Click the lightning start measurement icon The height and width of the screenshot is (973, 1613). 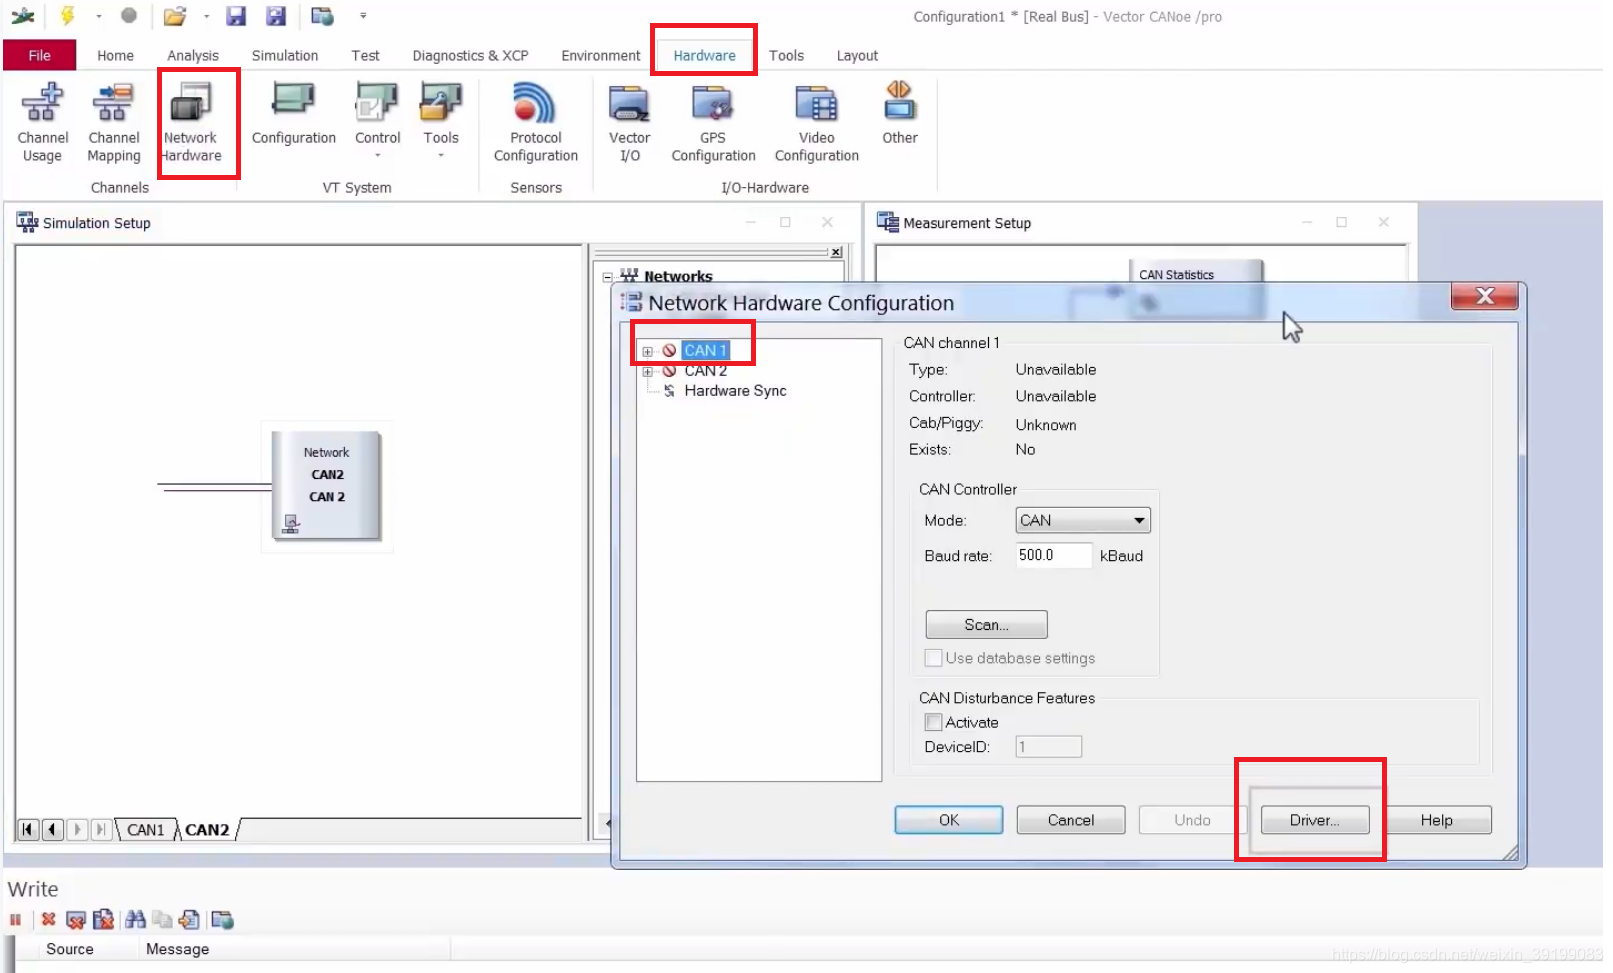[67, 16]
